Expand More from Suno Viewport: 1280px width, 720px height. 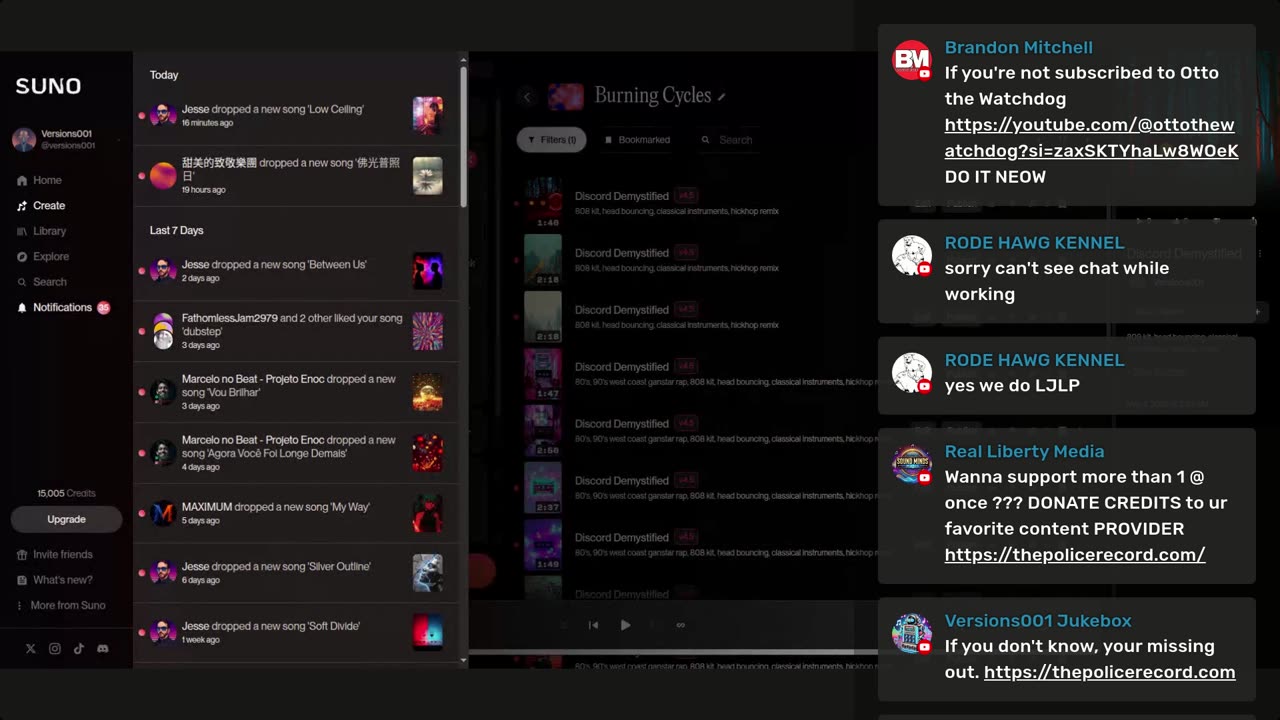point(60,605)
